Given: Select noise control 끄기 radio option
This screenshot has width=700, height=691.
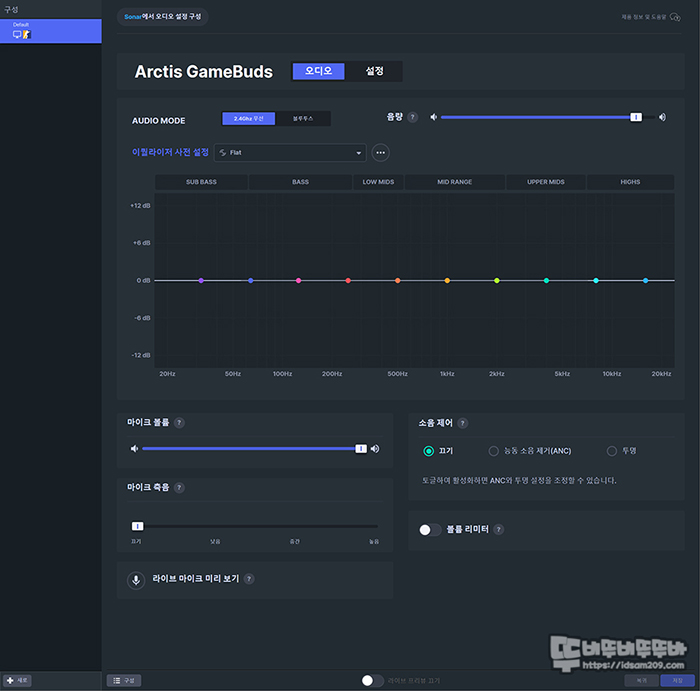Looking at the screenshot, I should click(x=429, y=451).
